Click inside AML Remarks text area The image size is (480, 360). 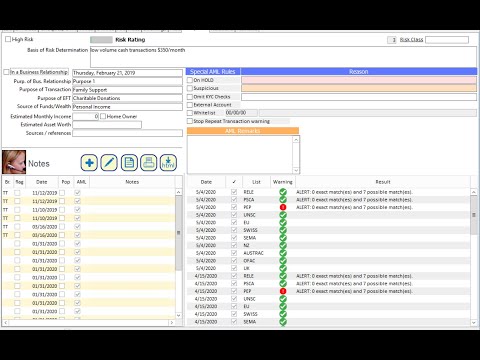pyautogui.click(x=240, y=155)
